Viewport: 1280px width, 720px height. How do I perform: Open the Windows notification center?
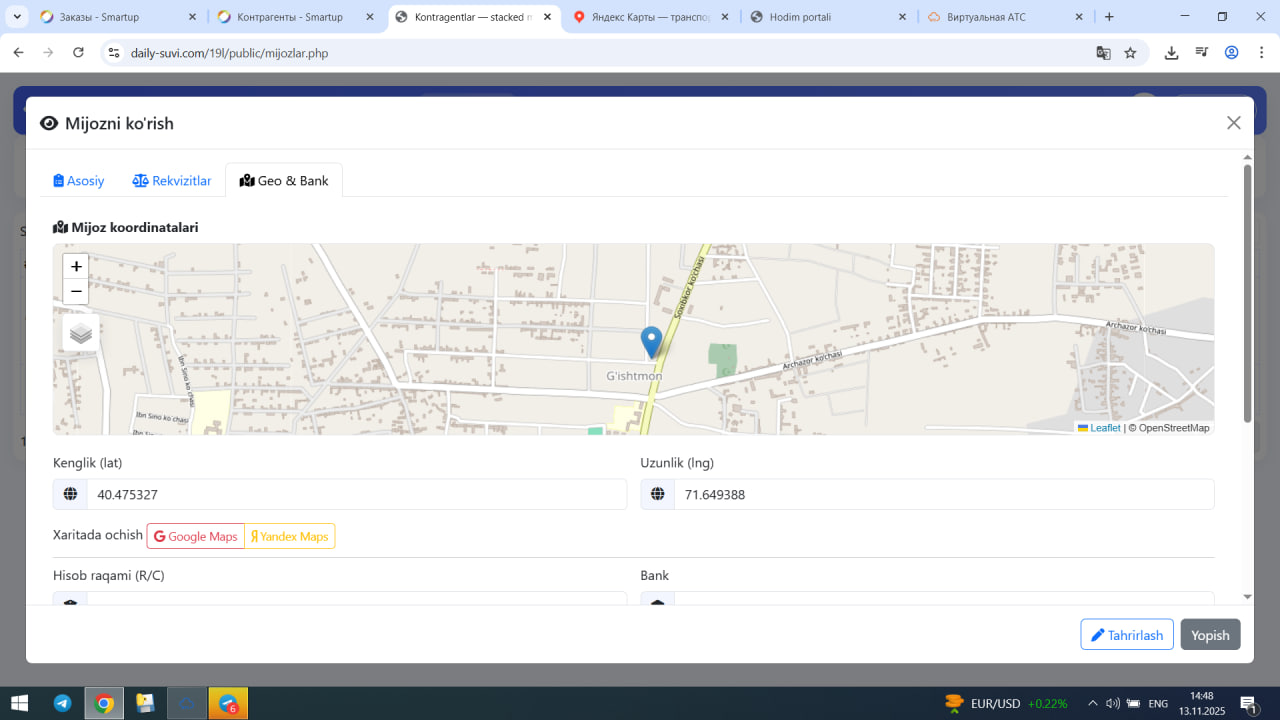point(1248,704)
